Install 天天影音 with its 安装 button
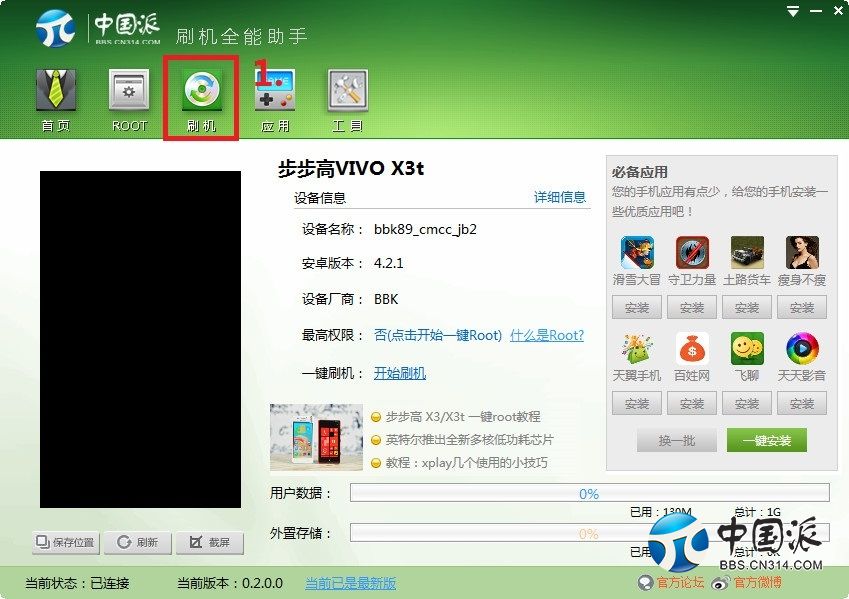849x599 pixels. click(x=802, y=403)
